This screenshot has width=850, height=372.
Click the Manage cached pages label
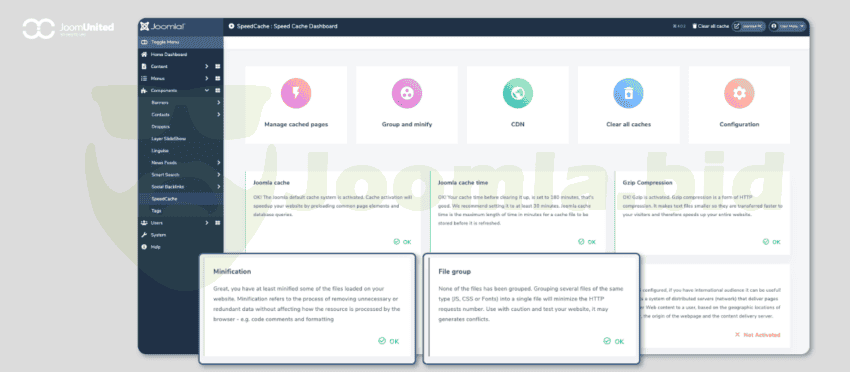tap(296, 124)
